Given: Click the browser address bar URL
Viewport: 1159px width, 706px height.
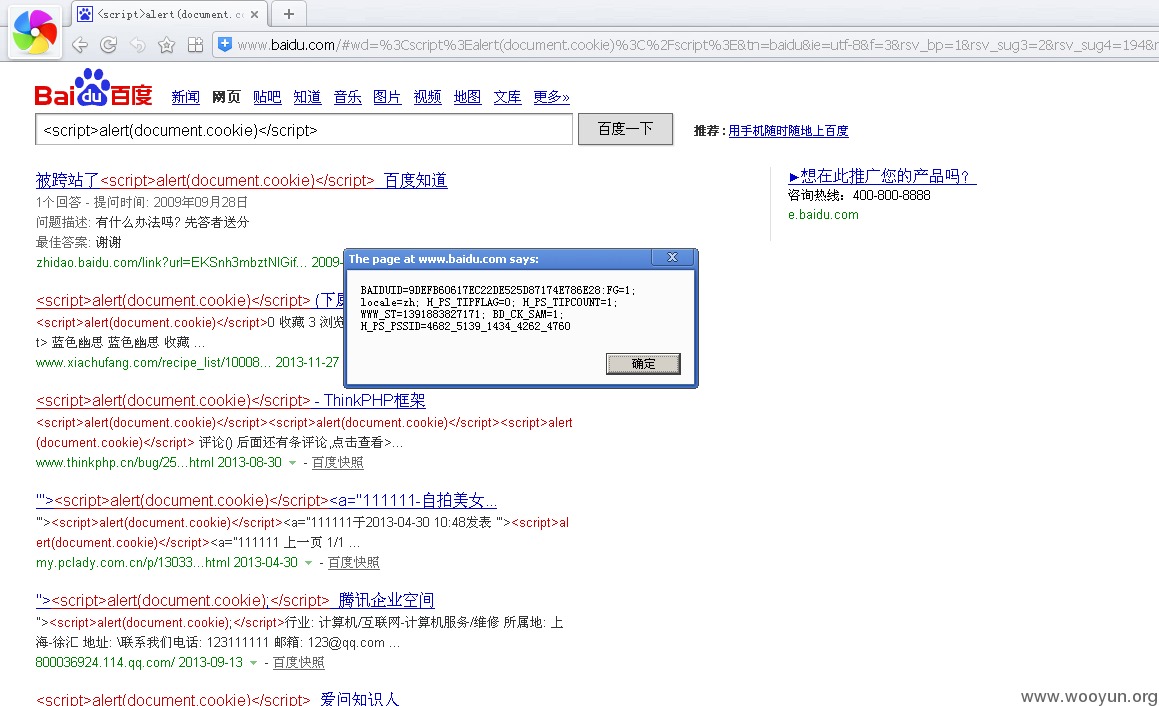Looking at the screenshot, I should 695,45.
